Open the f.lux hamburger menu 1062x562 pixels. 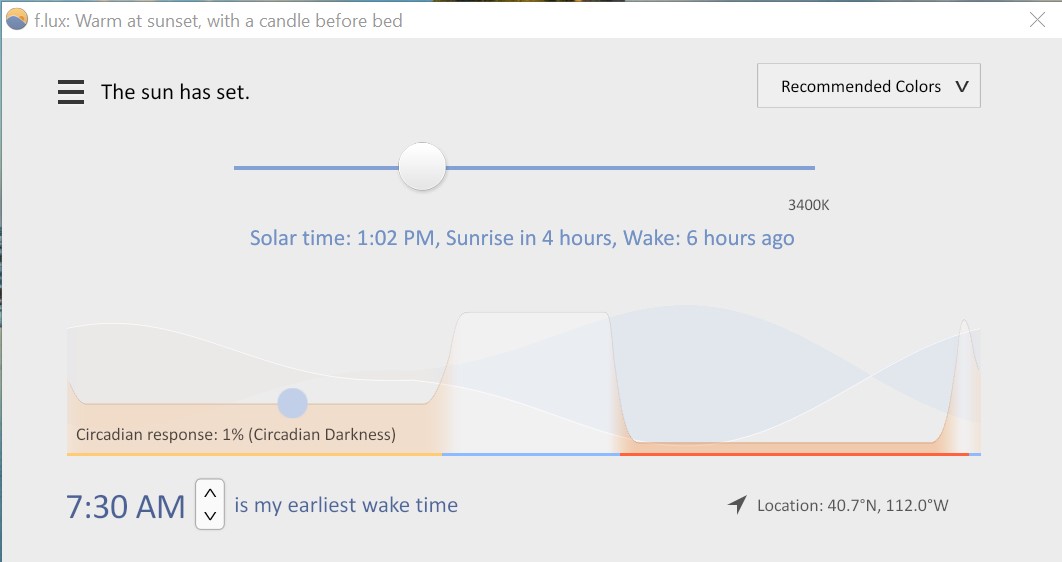coord(71,92)
